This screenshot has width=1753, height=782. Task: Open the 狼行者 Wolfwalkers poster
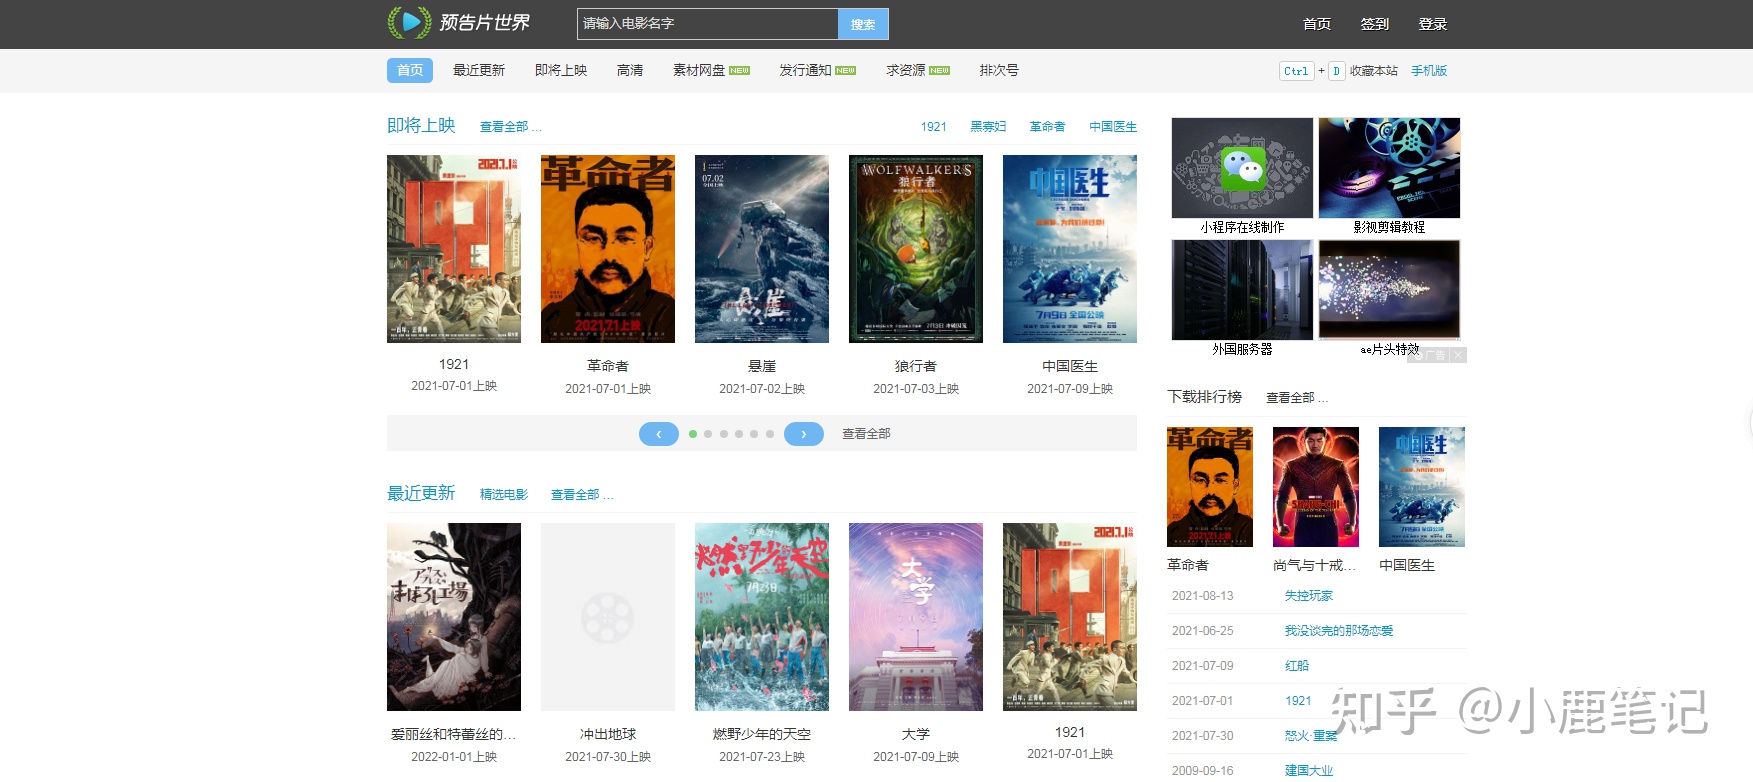(916, 249)
